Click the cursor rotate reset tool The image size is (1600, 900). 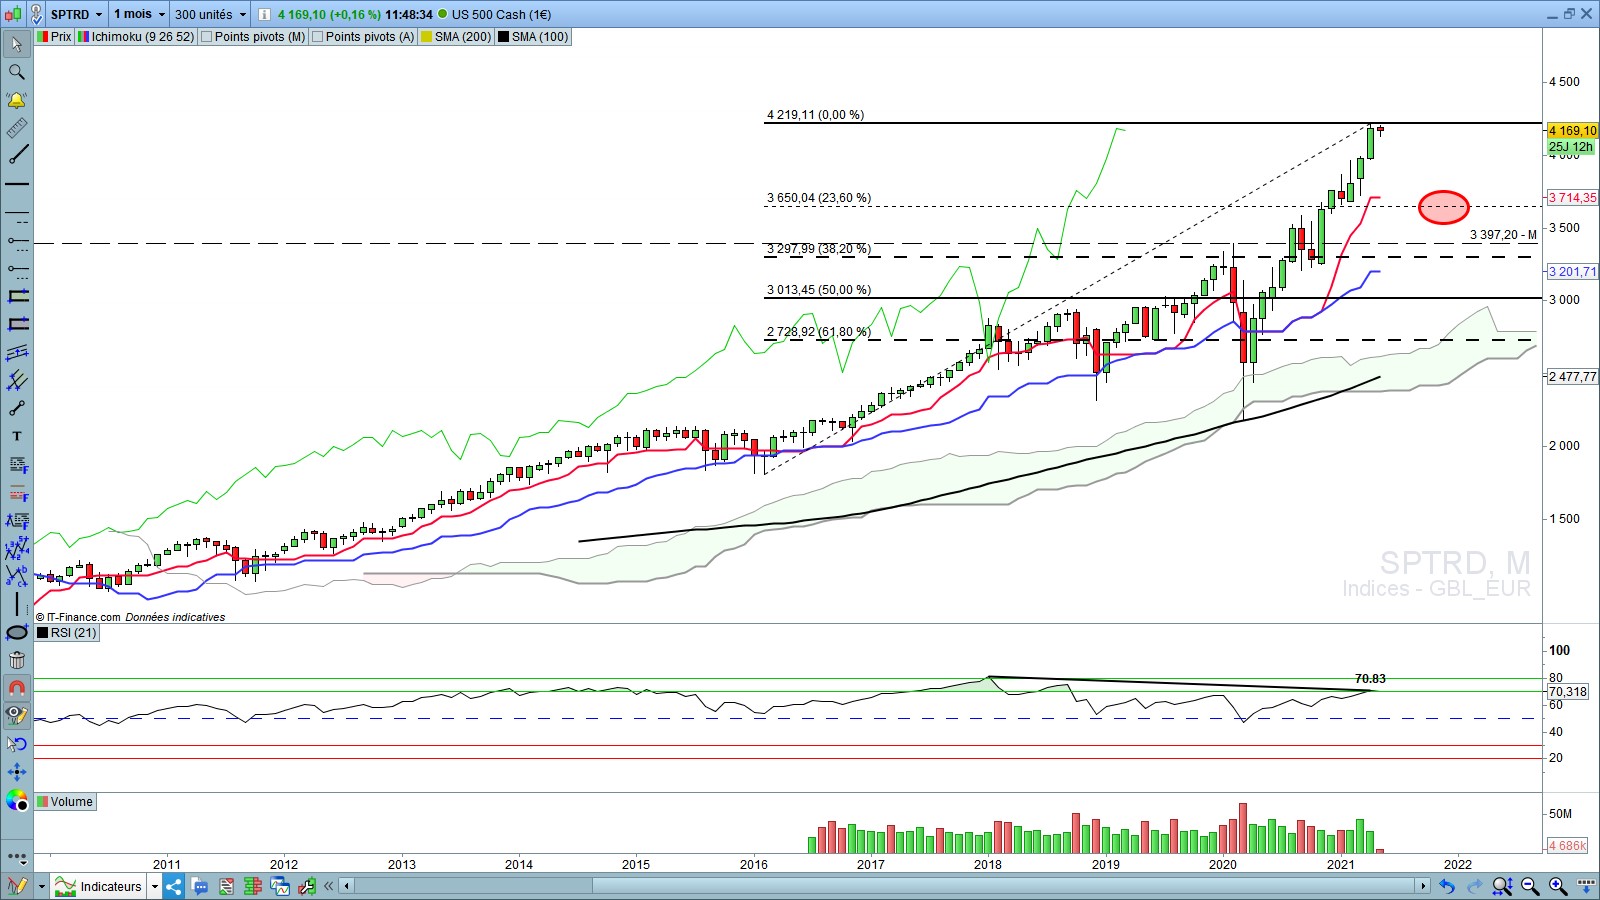17,743
